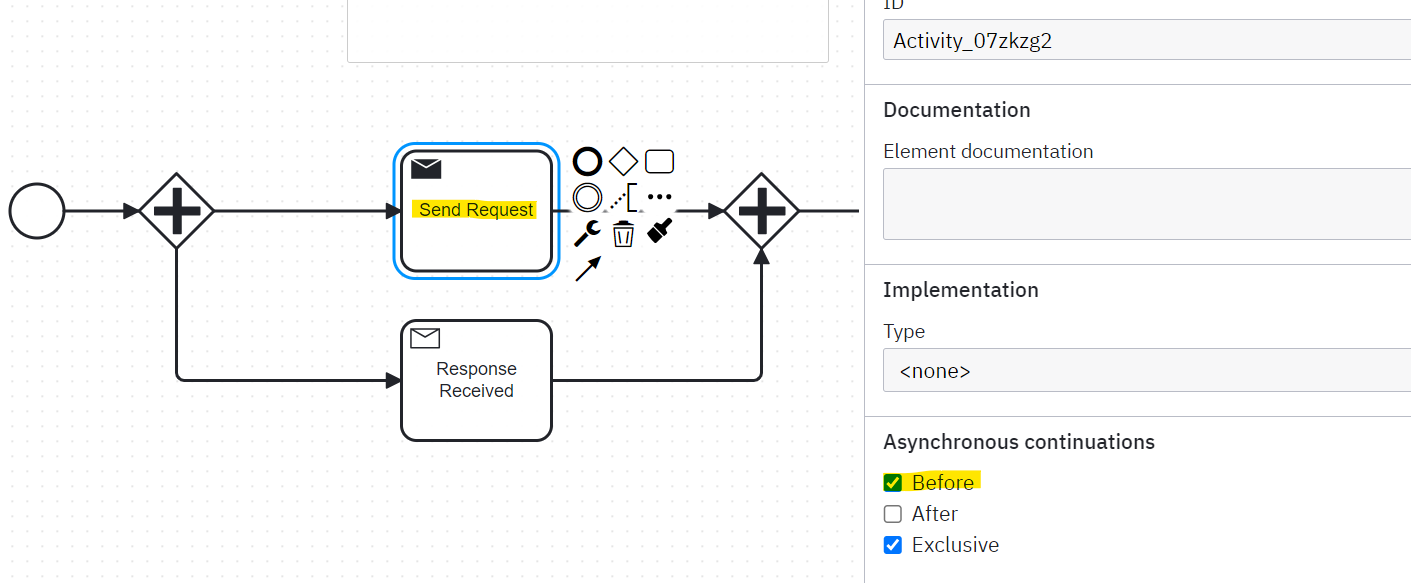Viewport: 1411px width, 583px height.
Task: Delete the selected task with trash icon
Action: pyautogui.click(x=623, y=234)
